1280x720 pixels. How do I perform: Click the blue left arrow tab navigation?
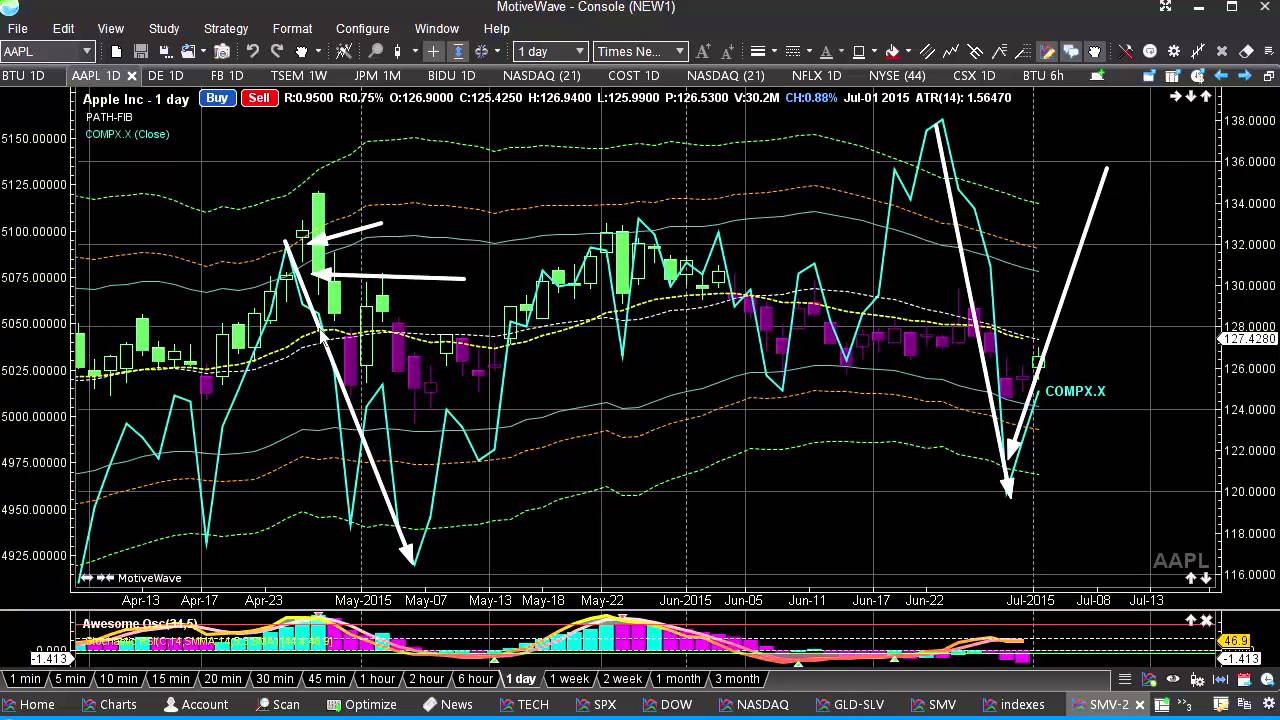(x=1220, y=76)
